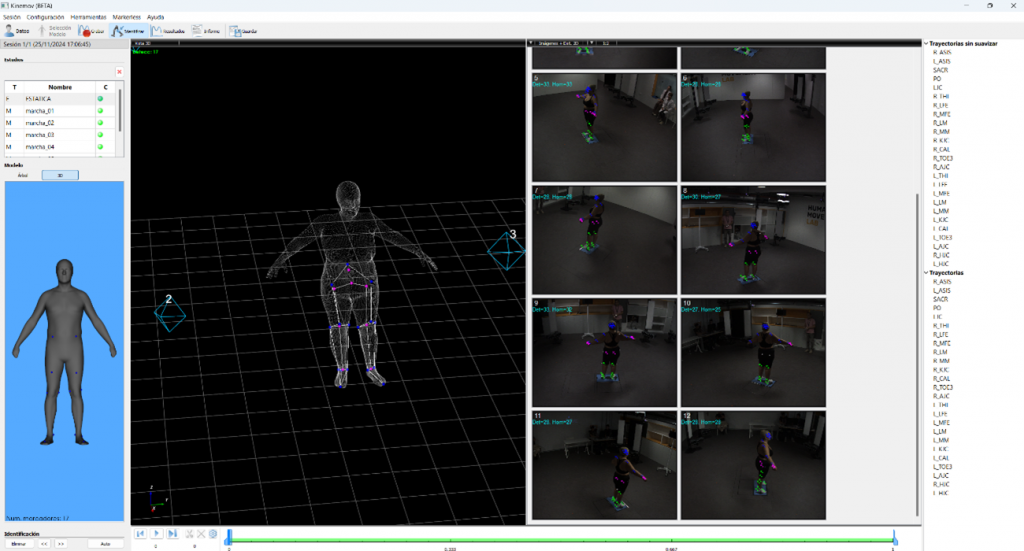Collapse the Trayectorias tree group
The width and height of the screenshot is (1024, 551).
click(x=925, y=272)
